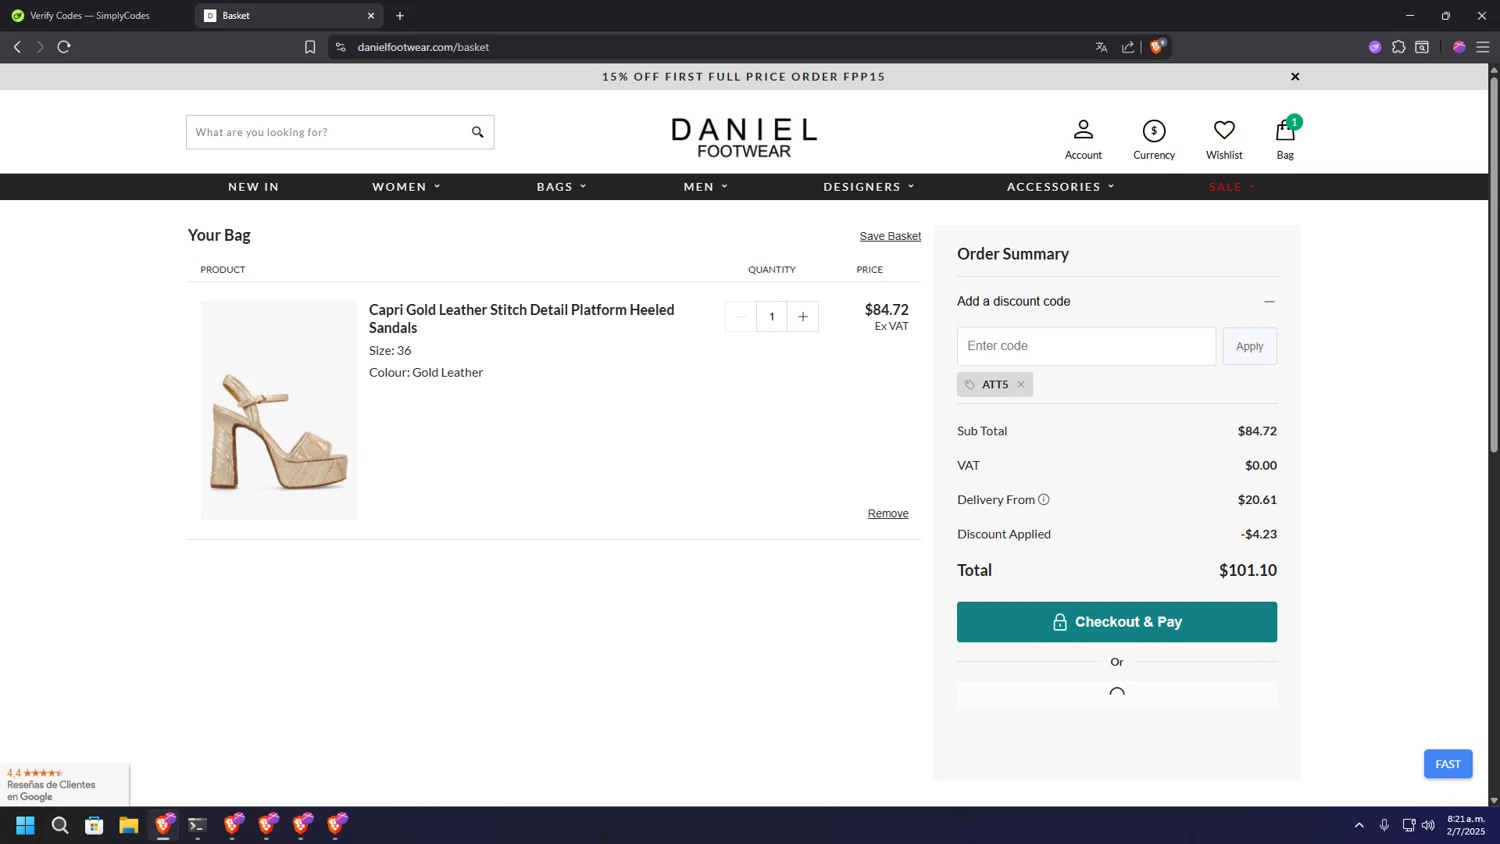
Task: Open the browser main menu
Action: [x=1483, y=47]
